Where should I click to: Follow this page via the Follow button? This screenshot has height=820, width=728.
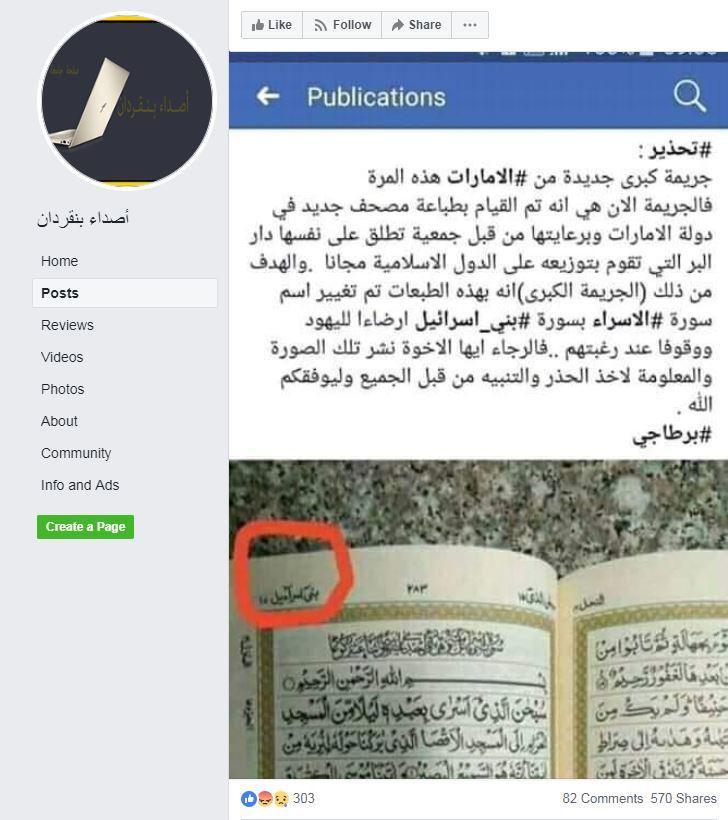click(342, 25)
